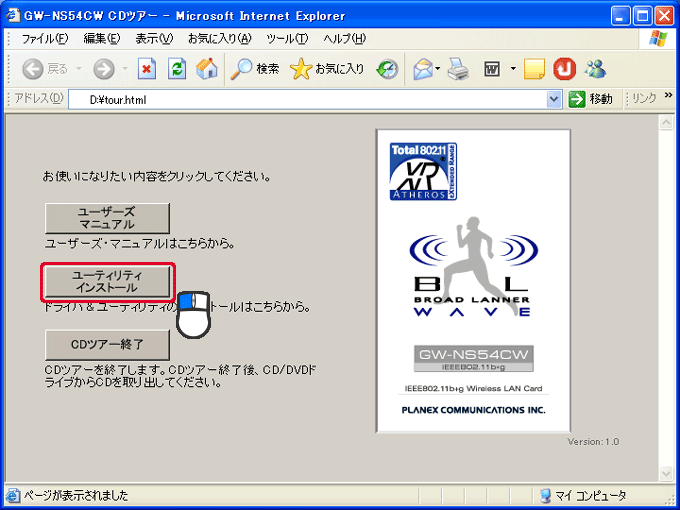Click the red circular U icon

[x=564, y=69]
